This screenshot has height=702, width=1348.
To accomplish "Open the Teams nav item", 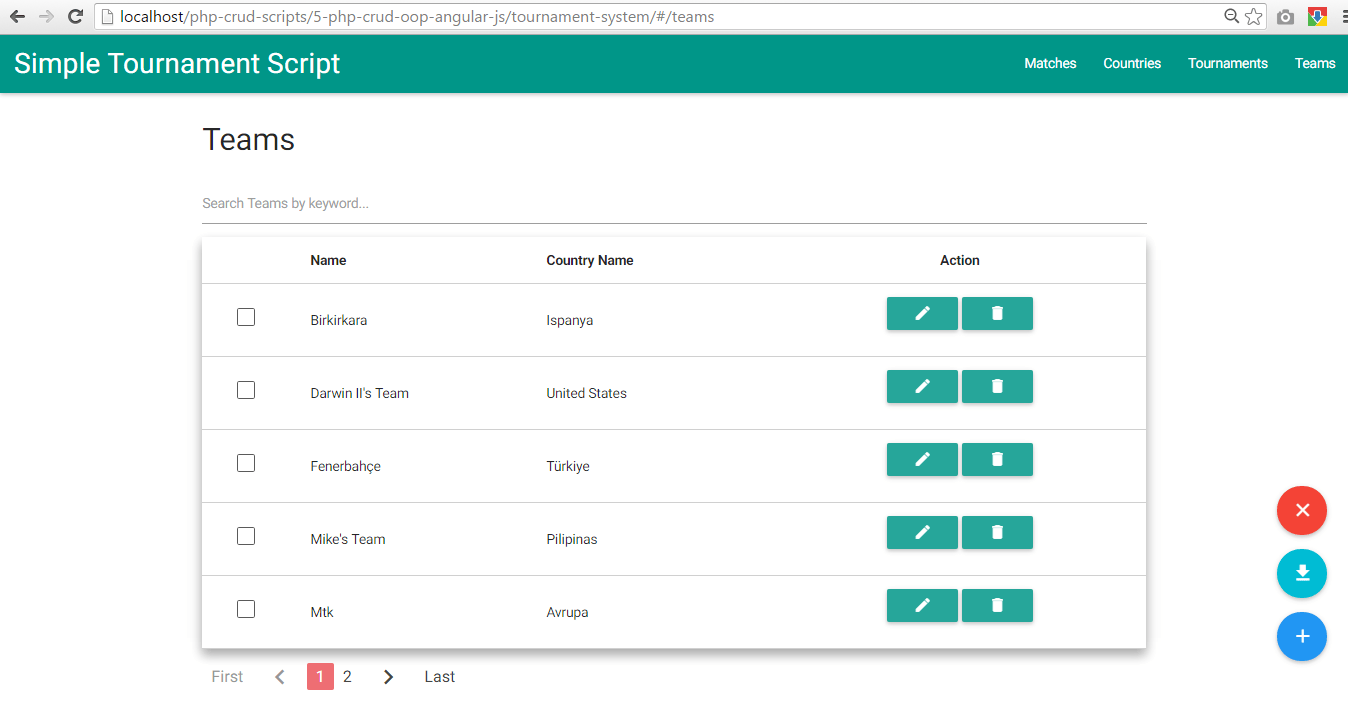I will 1315,63.
